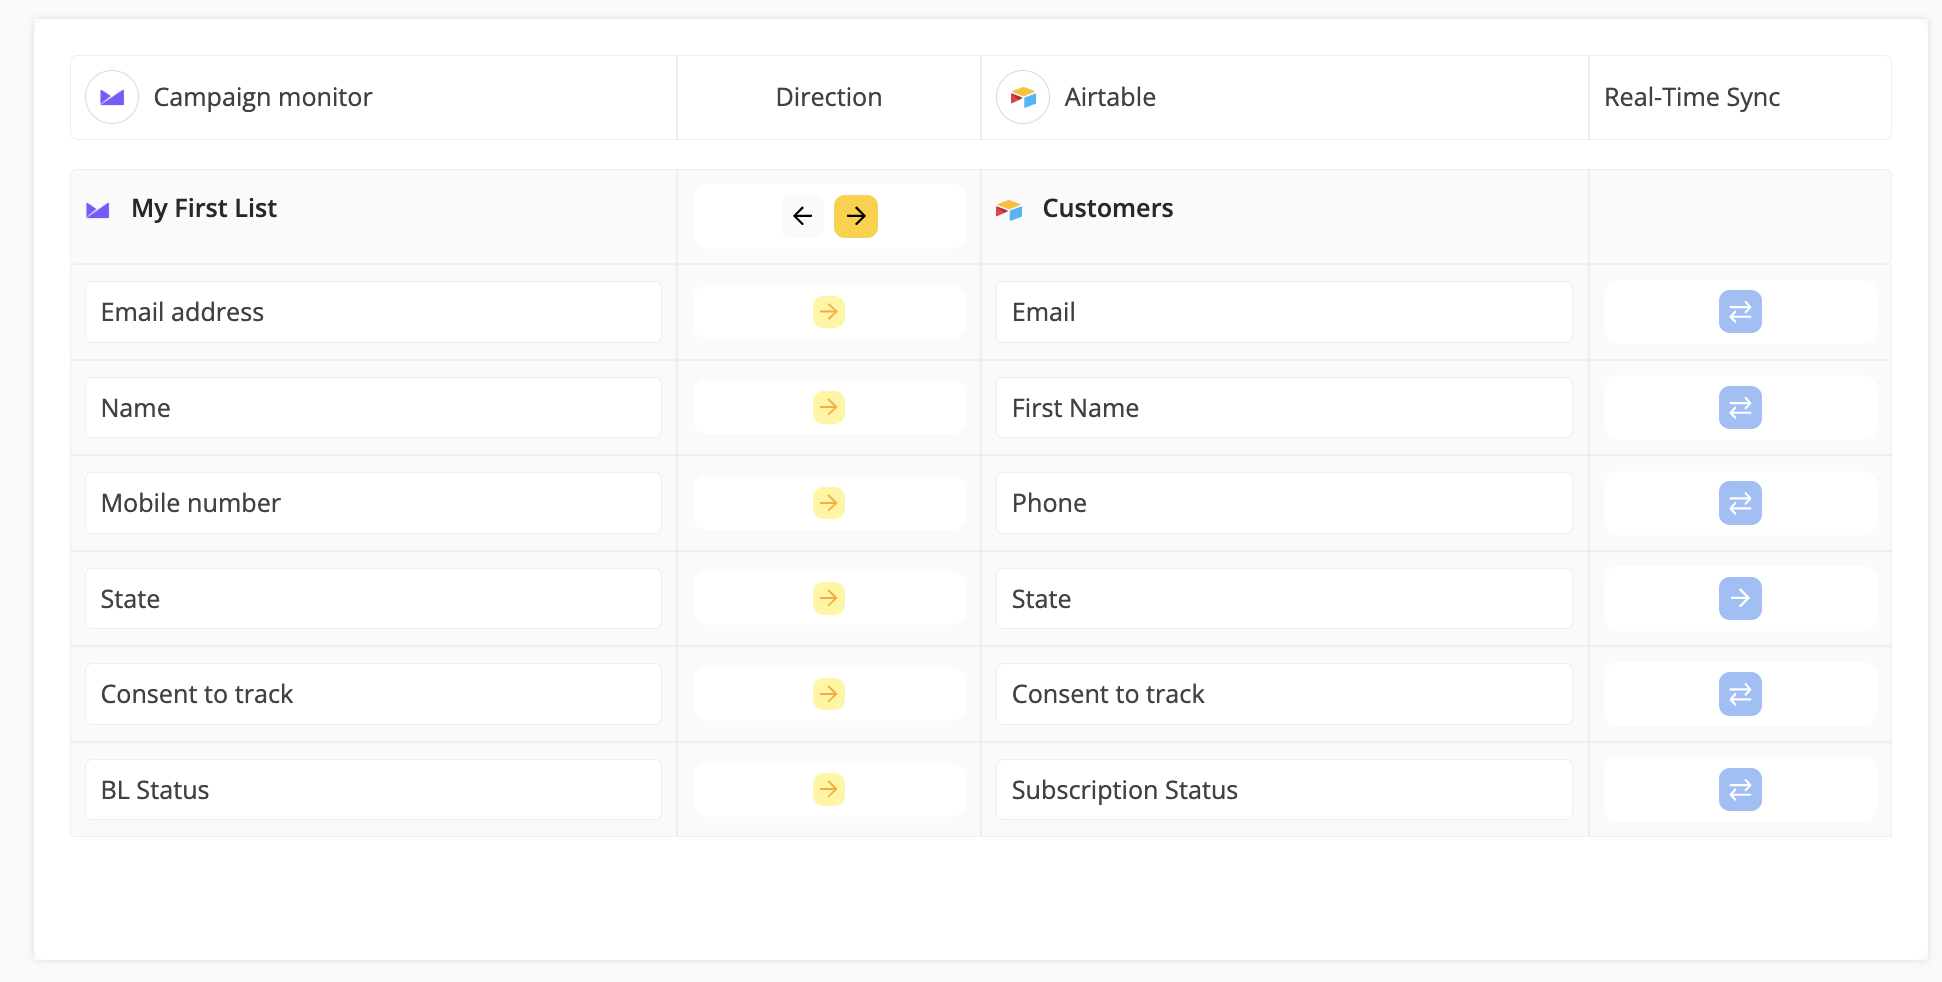Toggle real-time sync for First Name row
This screenshot has width=1942, height=982.
pyautogui.click(x=1740, y=407)
